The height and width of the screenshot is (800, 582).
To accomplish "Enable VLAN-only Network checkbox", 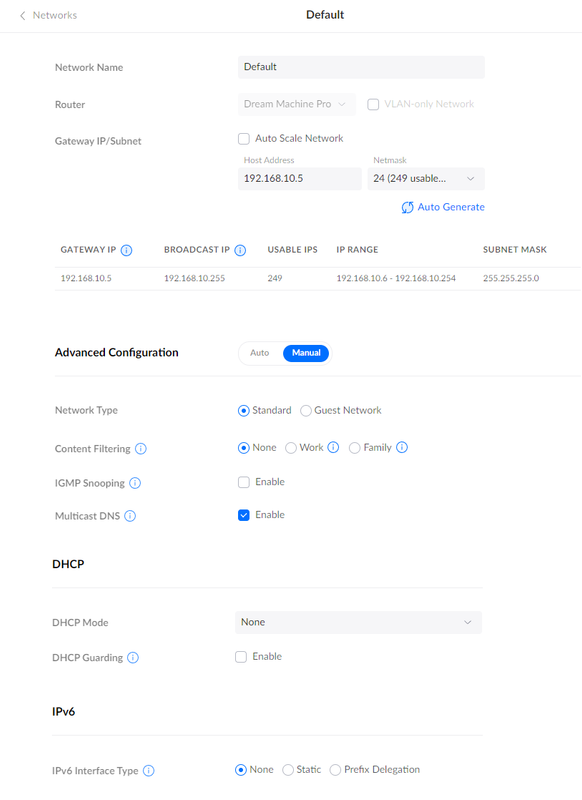I will click(373, 105).
